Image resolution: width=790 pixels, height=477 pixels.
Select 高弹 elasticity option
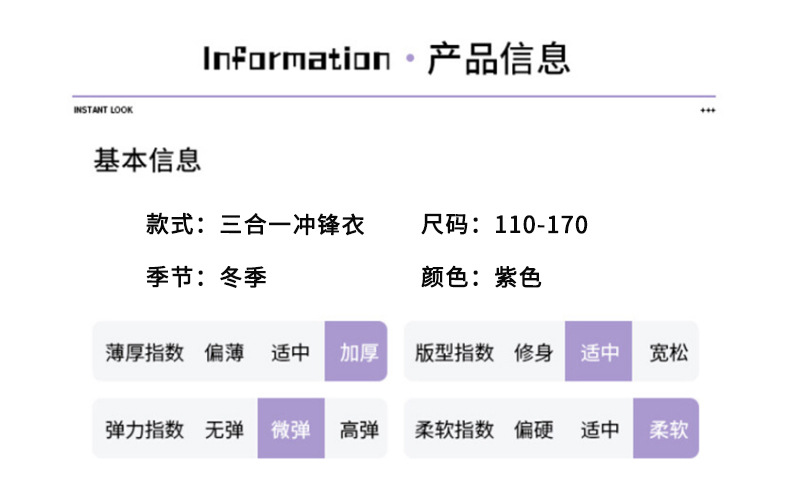(359, 429)
